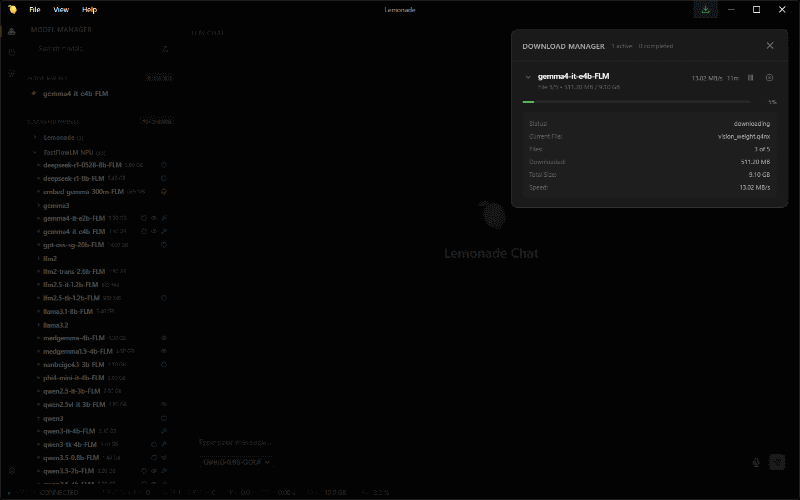Pause the gemma4-it-e4b-FLM download
This screenshot has width=800, height=500.
pyautogui.click(x=751, y=78)
